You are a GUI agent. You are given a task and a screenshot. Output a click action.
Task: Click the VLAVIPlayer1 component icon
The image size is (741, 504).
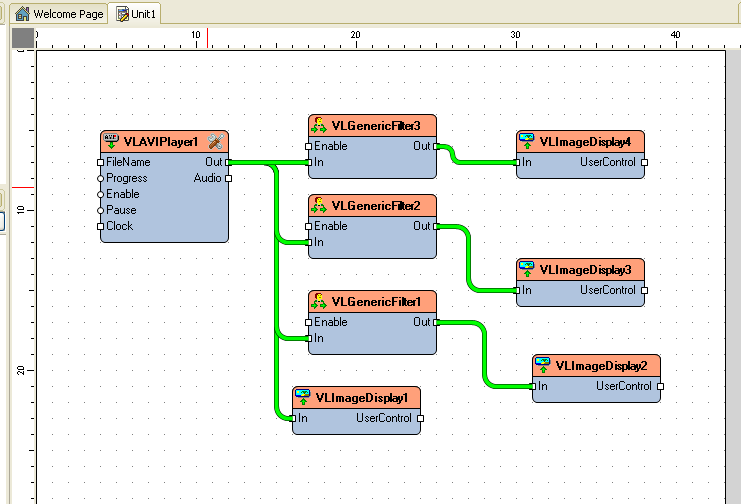pyautogui.click(x=111, y=141)
